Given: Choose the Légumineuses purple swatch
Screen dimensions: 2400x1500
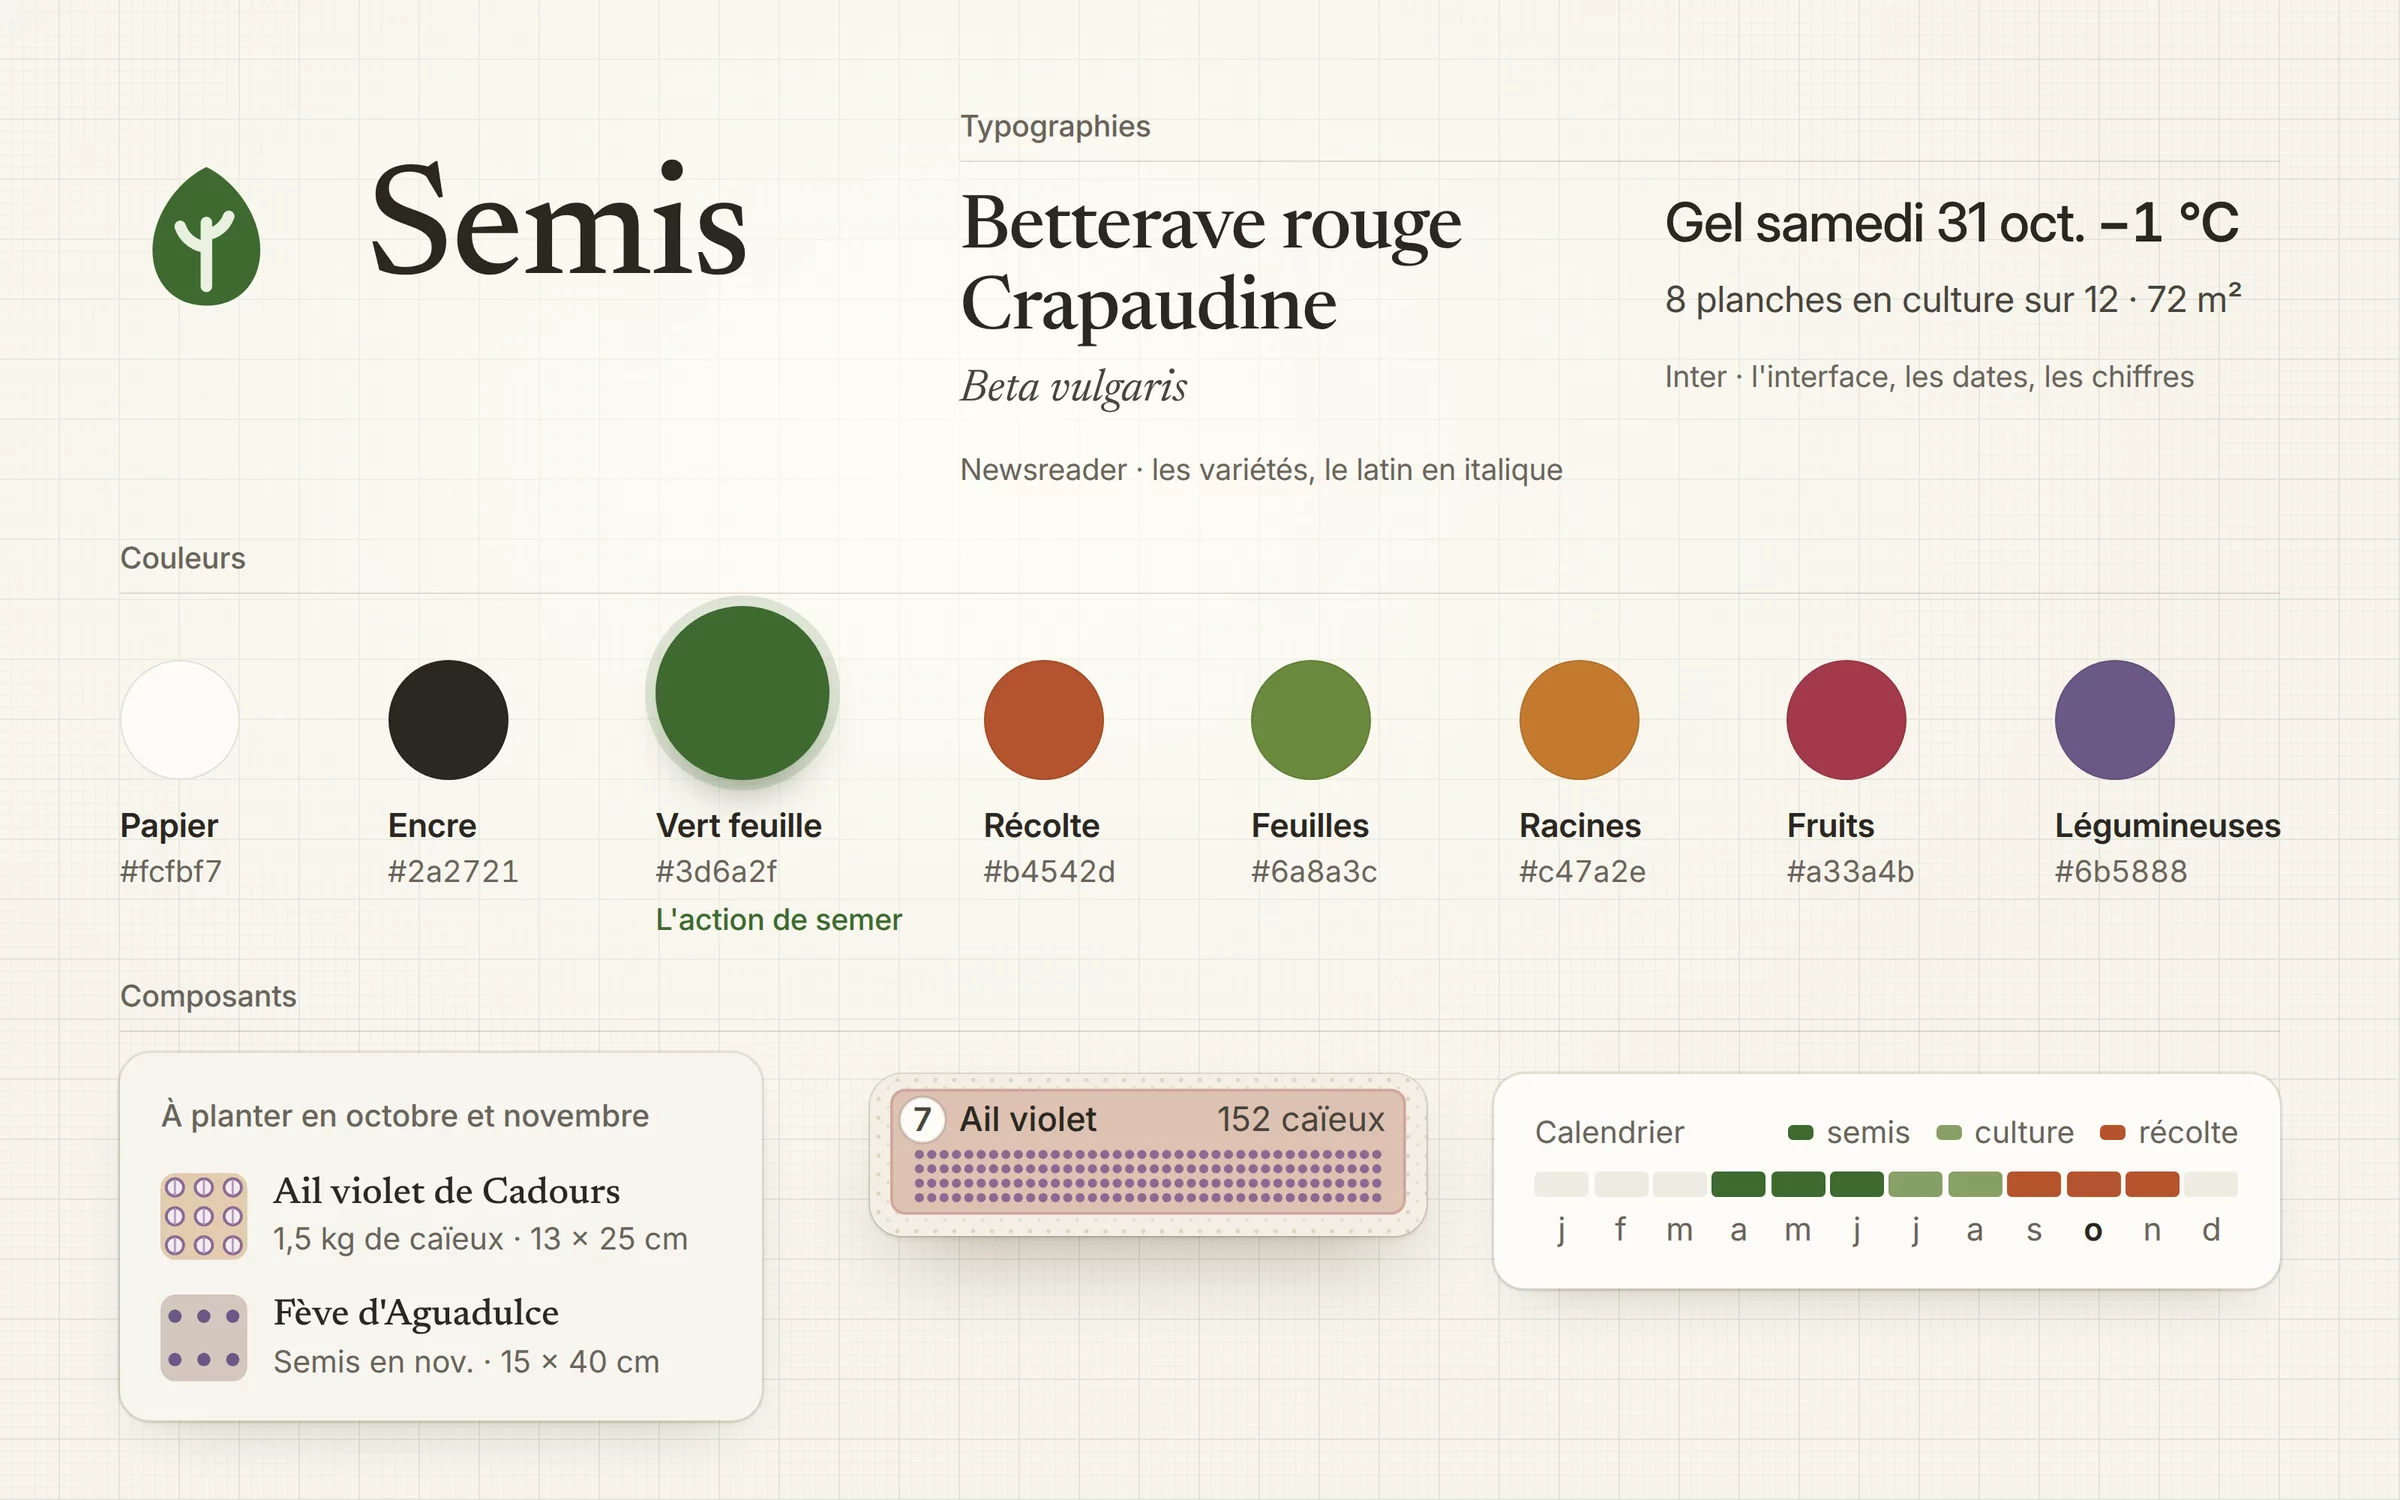Looking at the screenshot, I should pos(2114,719).
